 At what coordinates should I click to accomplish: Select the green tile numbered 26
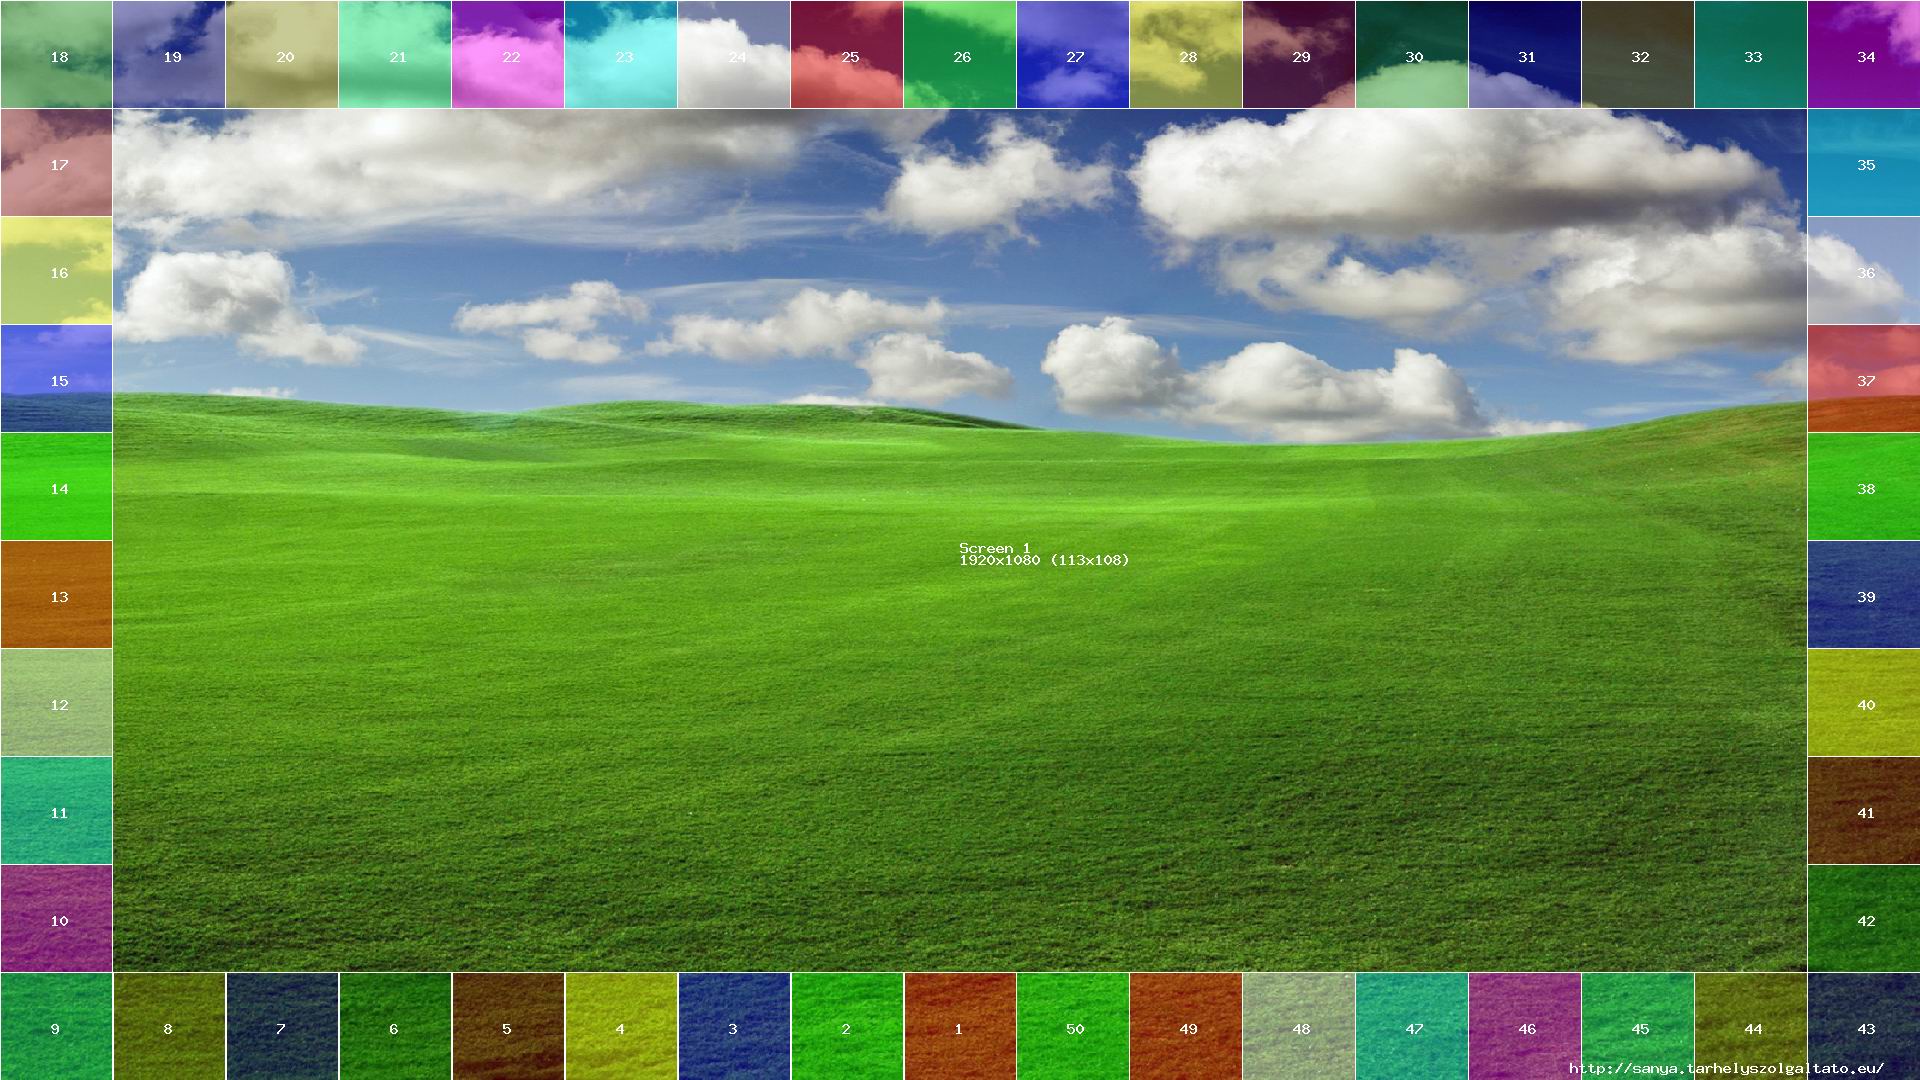pos(960,54)
